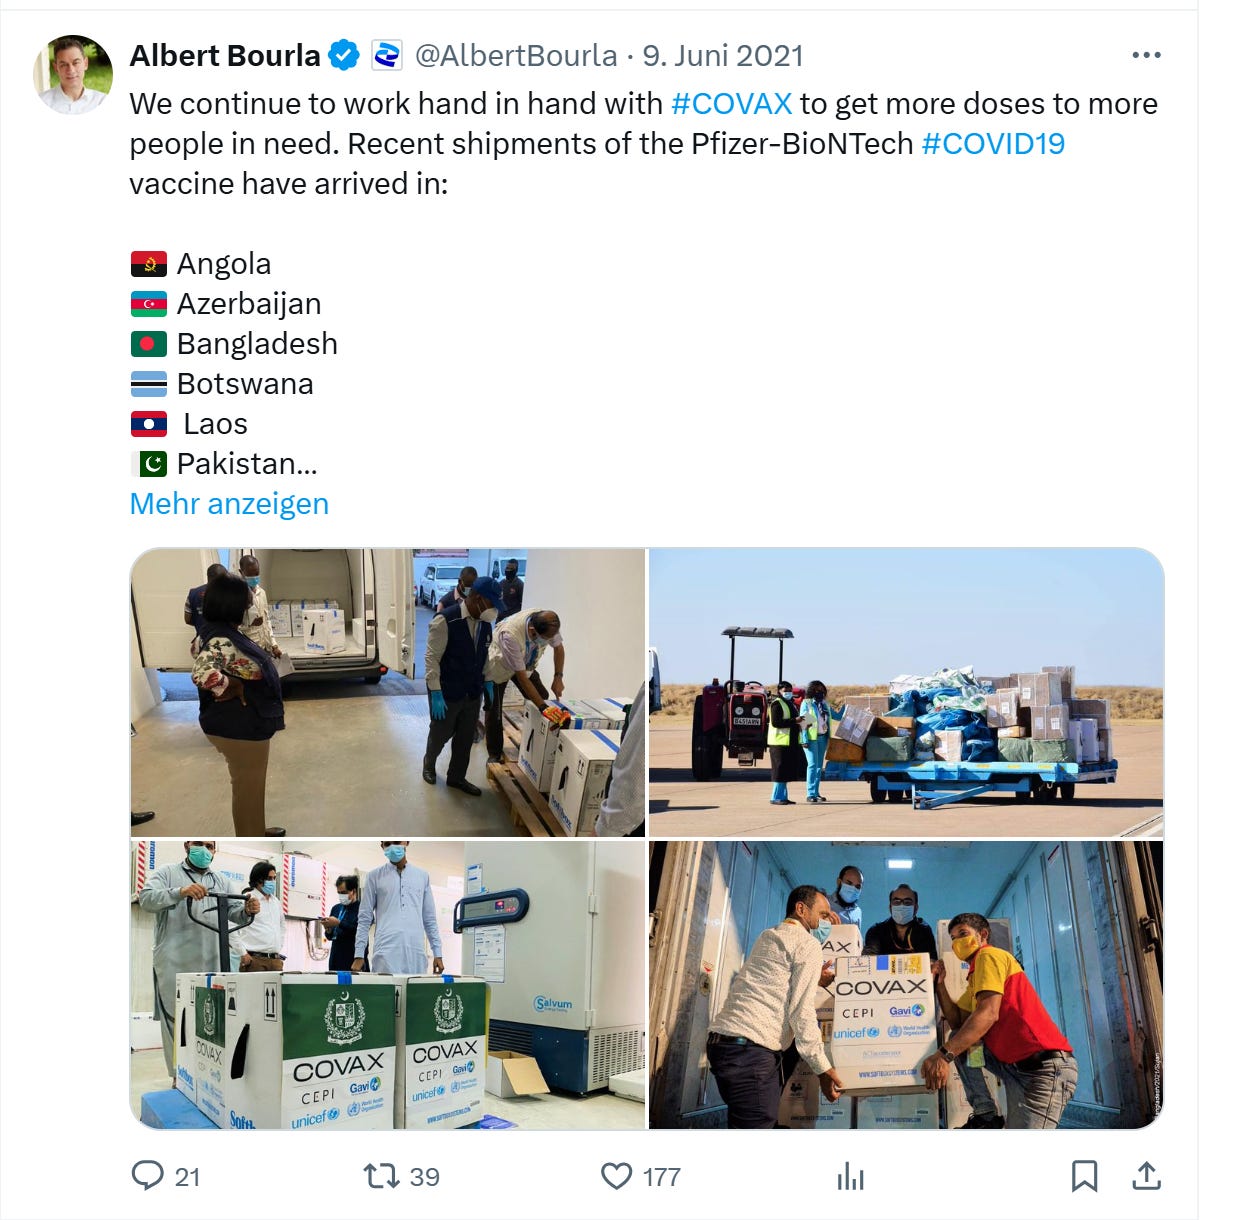The height and width of the screenshot is (1220, 1252).
Task: Expand the tweet with Mehr anzeigen
Action: point(229,503)
